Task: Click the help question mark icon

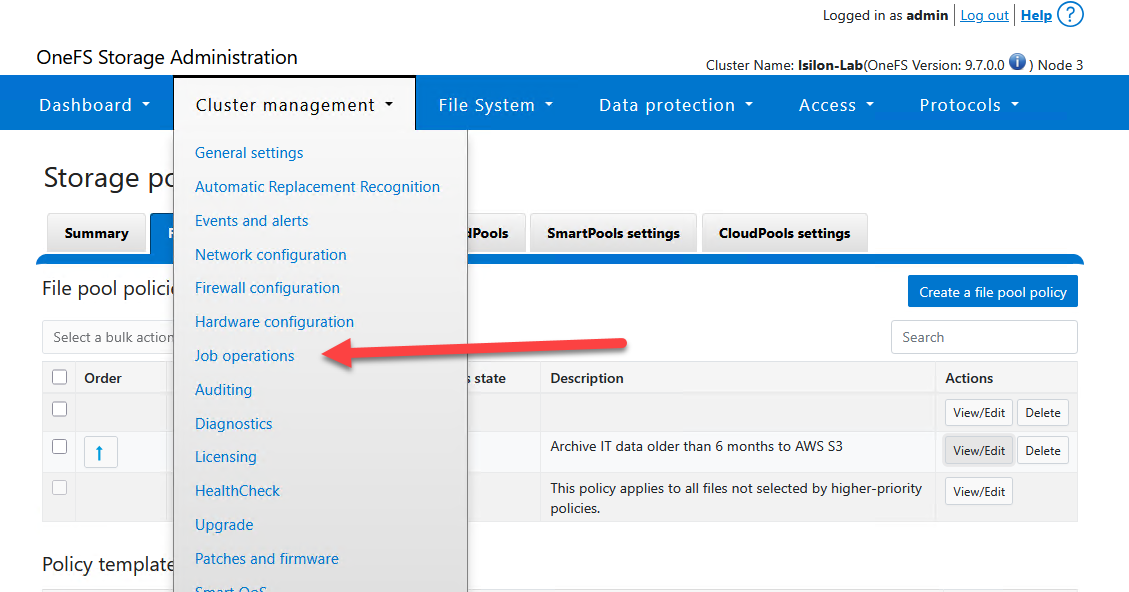Action: [x=1070, y=15]
